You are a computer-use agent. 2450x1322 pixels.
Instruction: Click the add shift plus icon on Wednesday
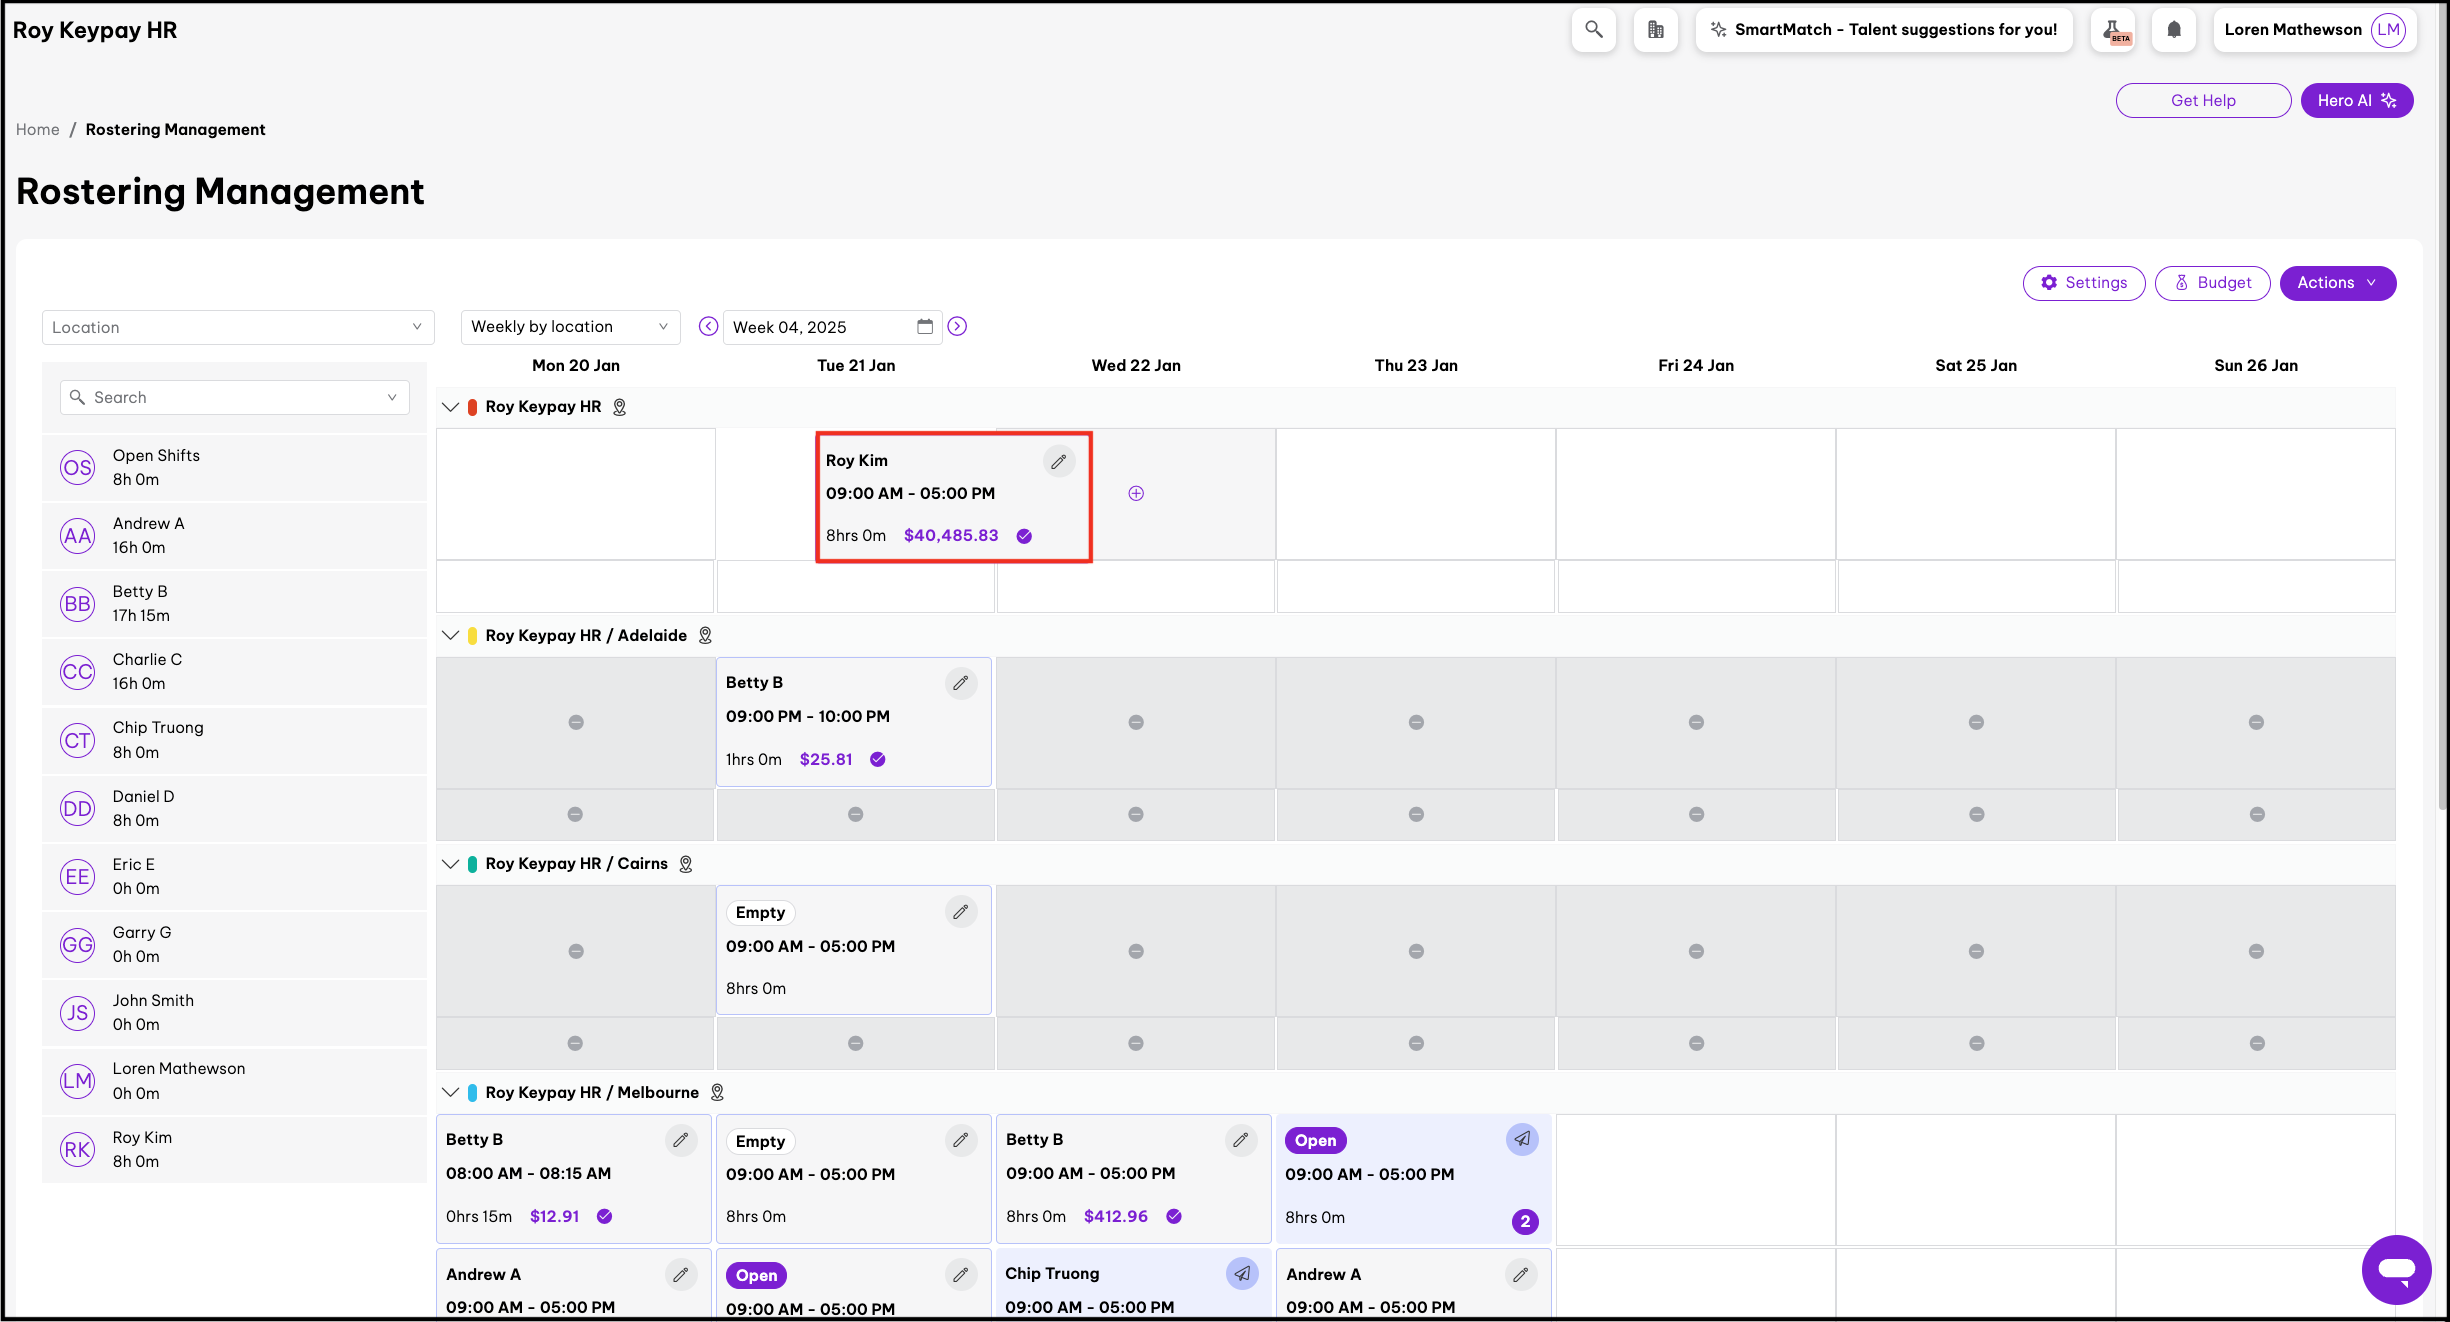click(1136, 493)
